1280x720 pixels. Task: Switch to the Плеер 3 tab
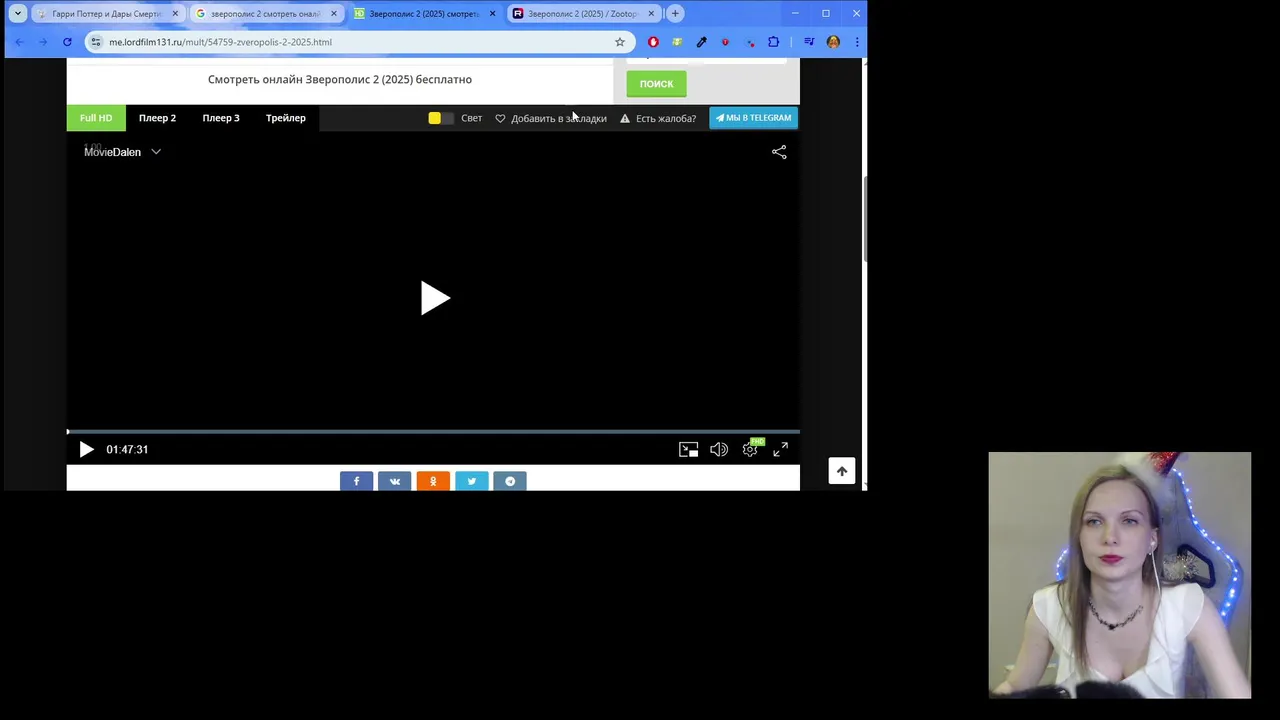[221, 118]
